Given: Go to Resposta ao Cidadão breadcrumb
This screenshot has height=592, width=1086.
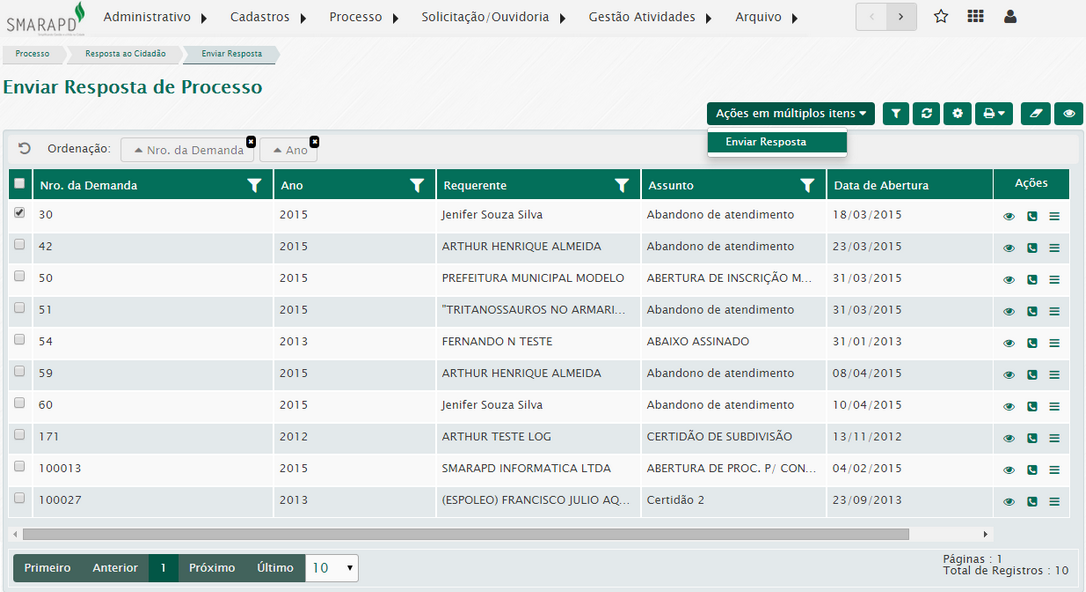Looking at the screenshot, I should point(125,54).
